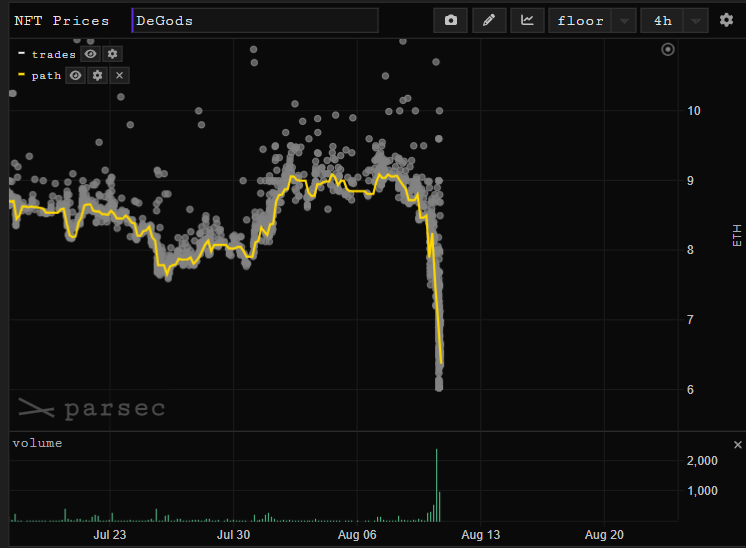This screenshot has height=548, width=746.
Task: Click the 7 price axis label
Action: tap(690, 320)
